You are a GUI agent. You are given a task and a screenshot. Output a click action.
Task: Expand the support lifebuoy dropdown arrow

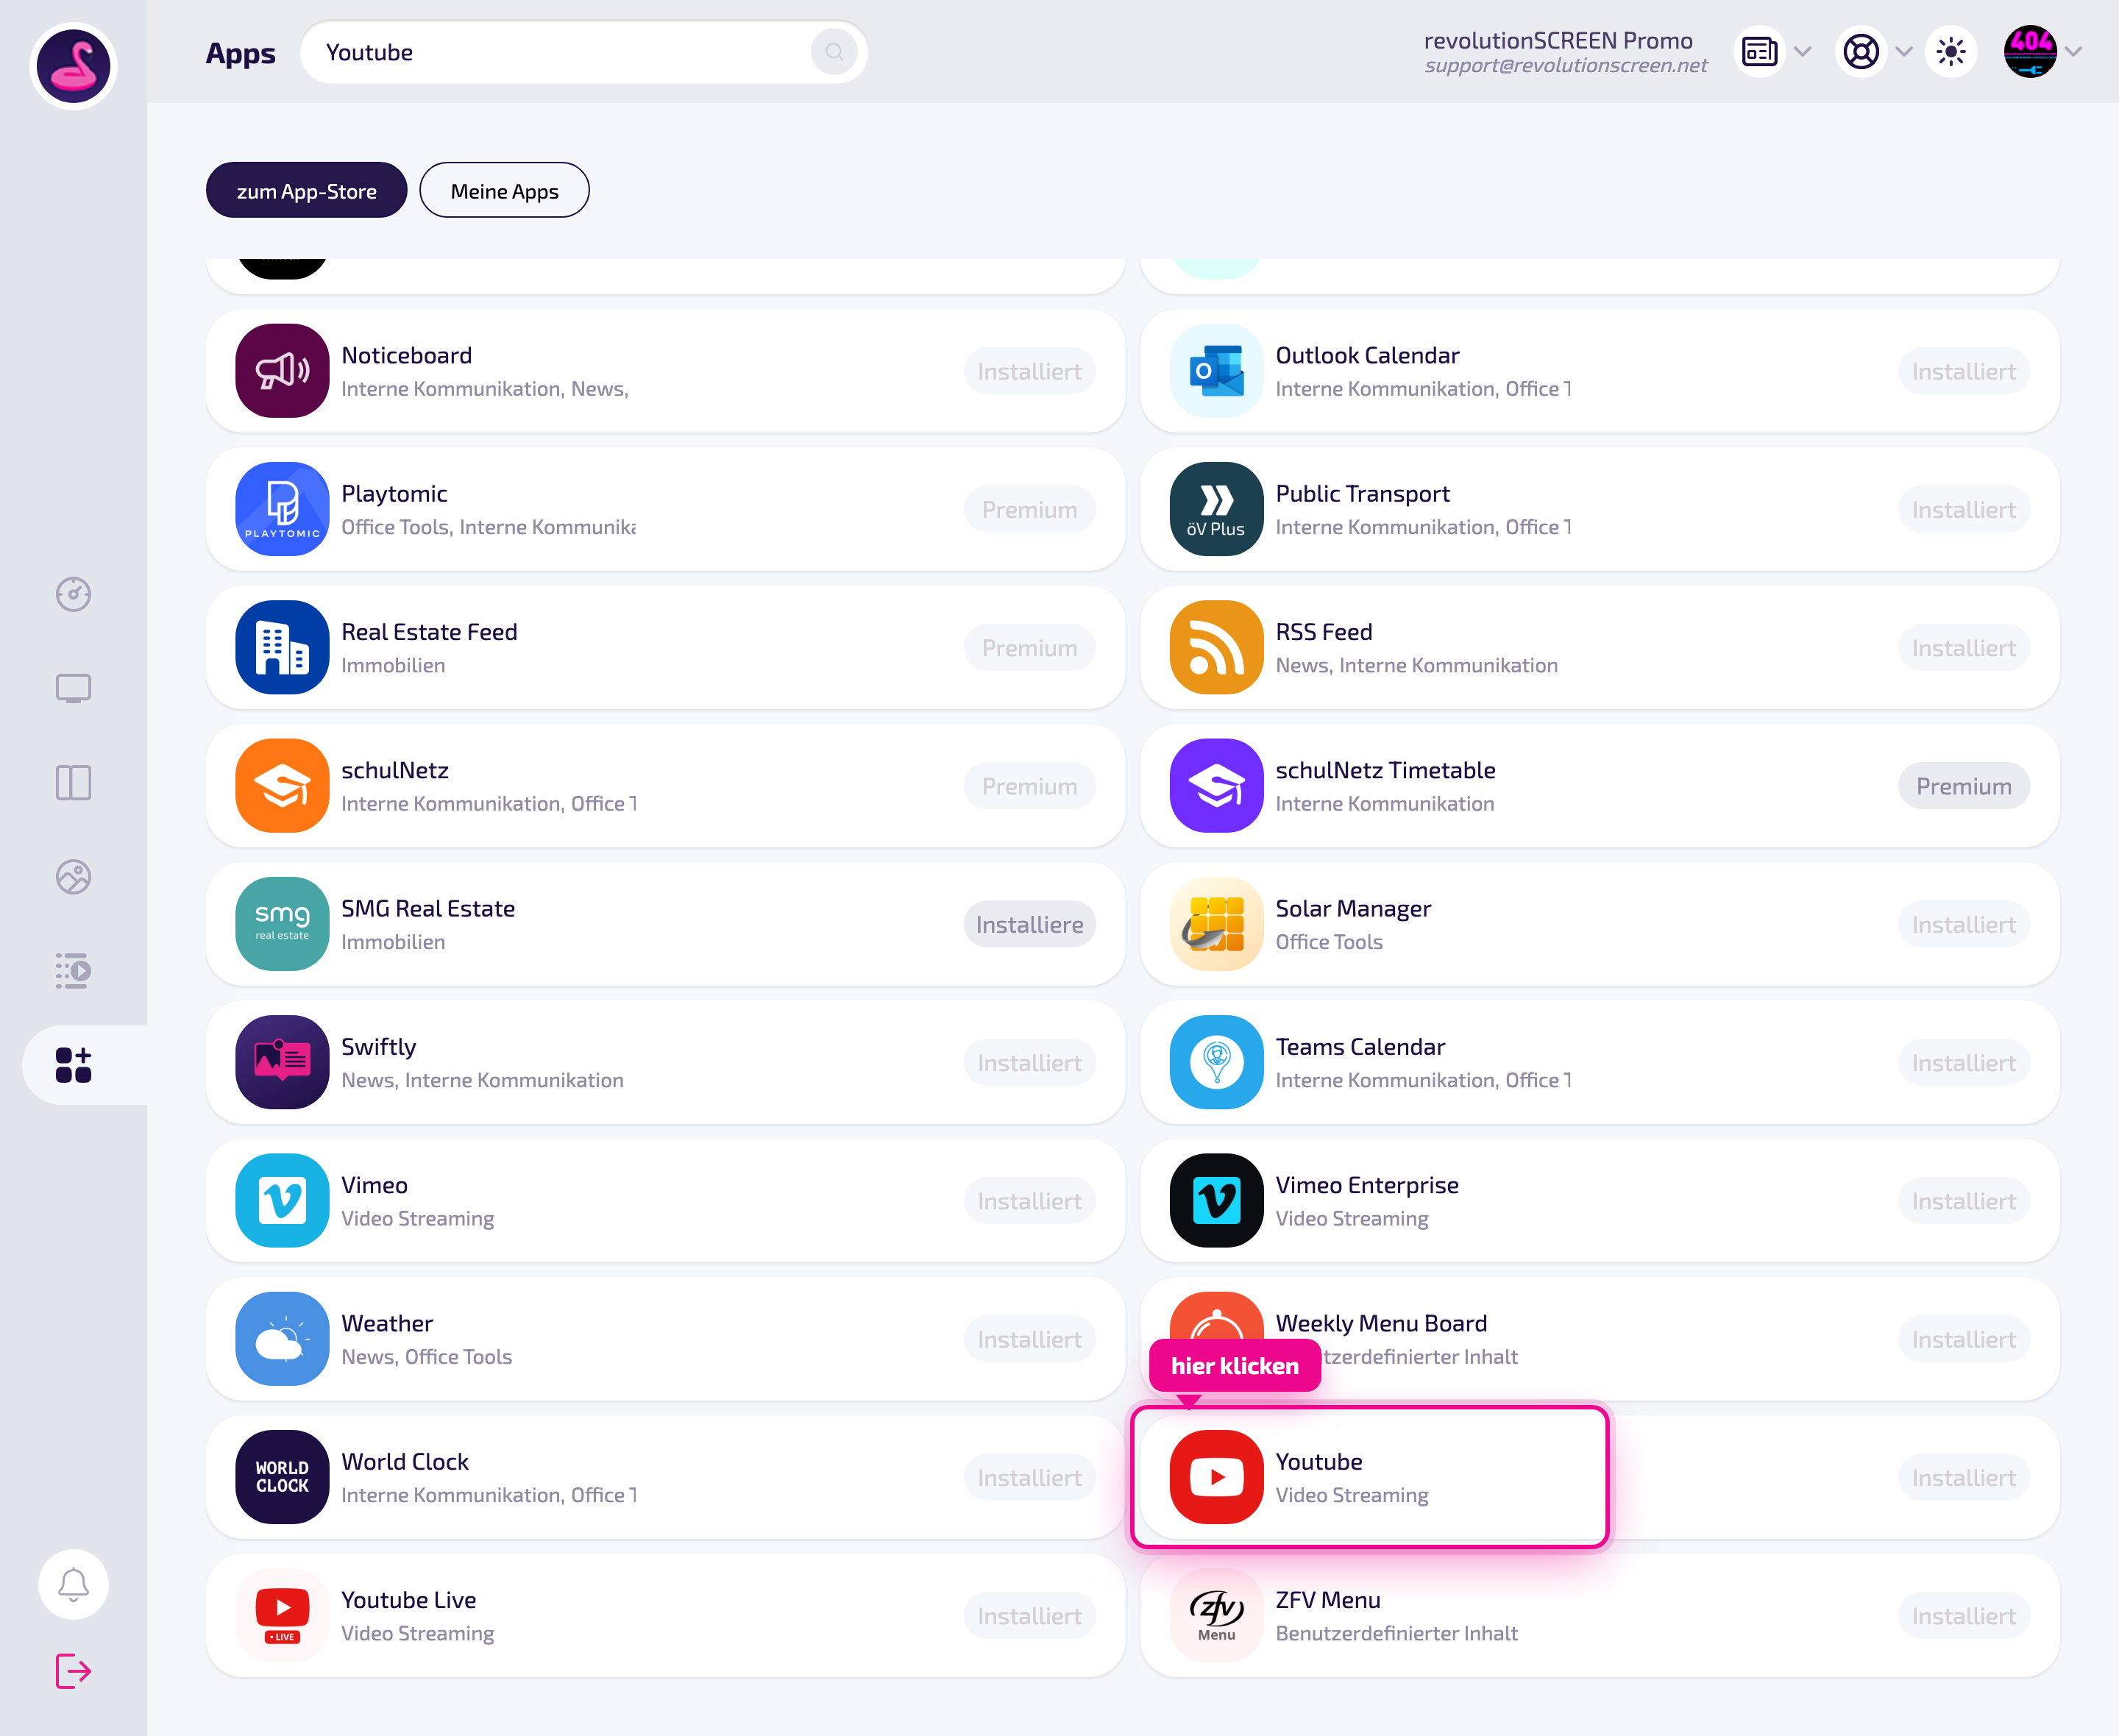click(x=1904, y=52)
